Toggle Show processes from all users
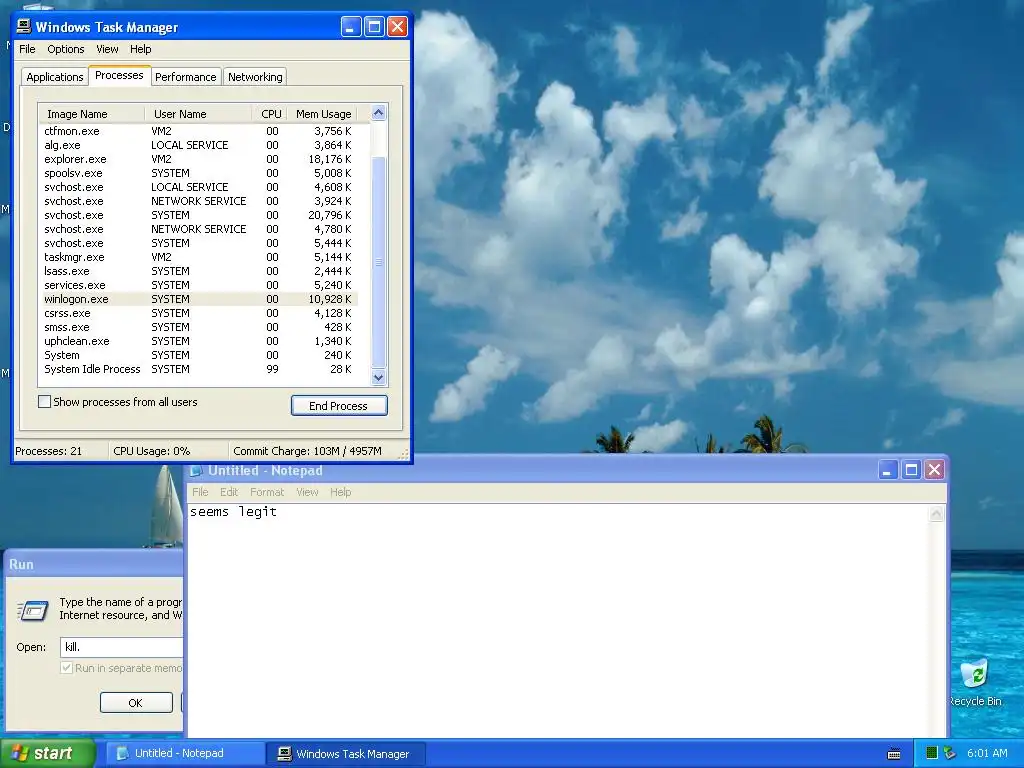 pos(44,402)
